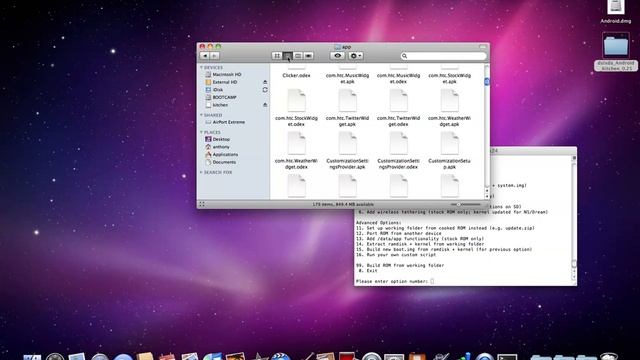Click the Finder scrollbar thumb
The height and width of the screenshot is (360, 640).
coord(487,82)
